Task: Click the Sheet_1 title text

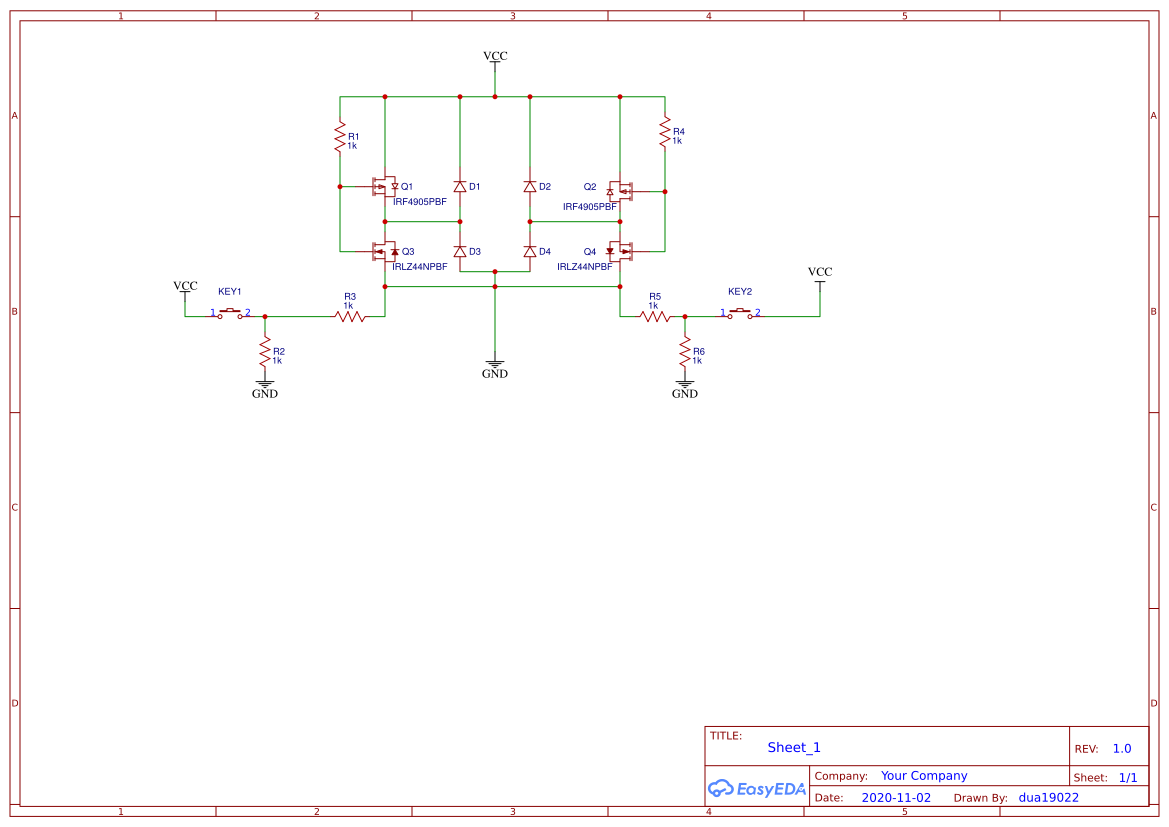Action: tap(793, 747)
